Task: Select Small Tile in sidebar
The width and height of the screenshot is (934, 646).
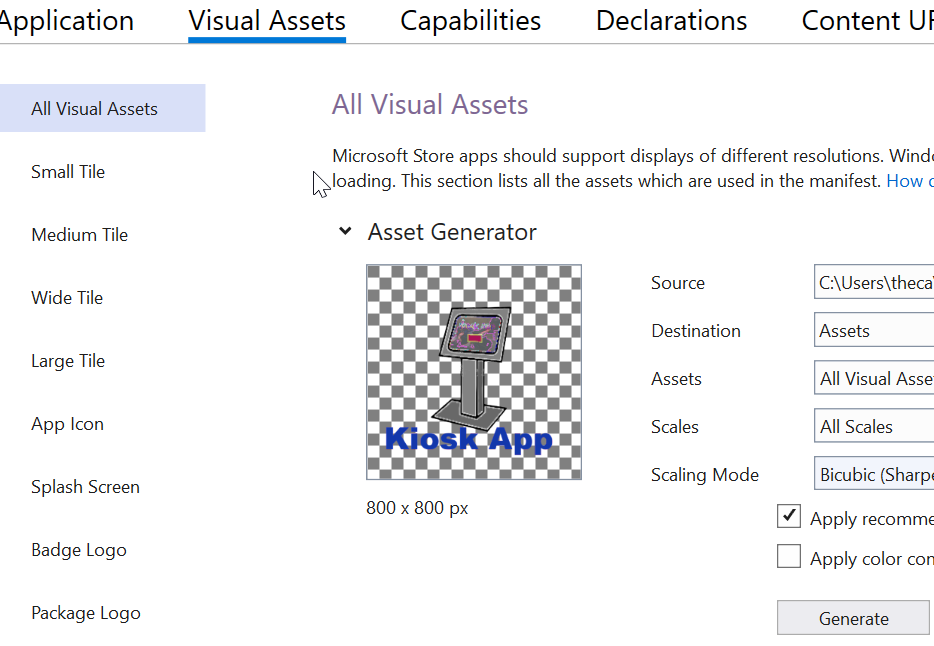Action: [68, 172]
